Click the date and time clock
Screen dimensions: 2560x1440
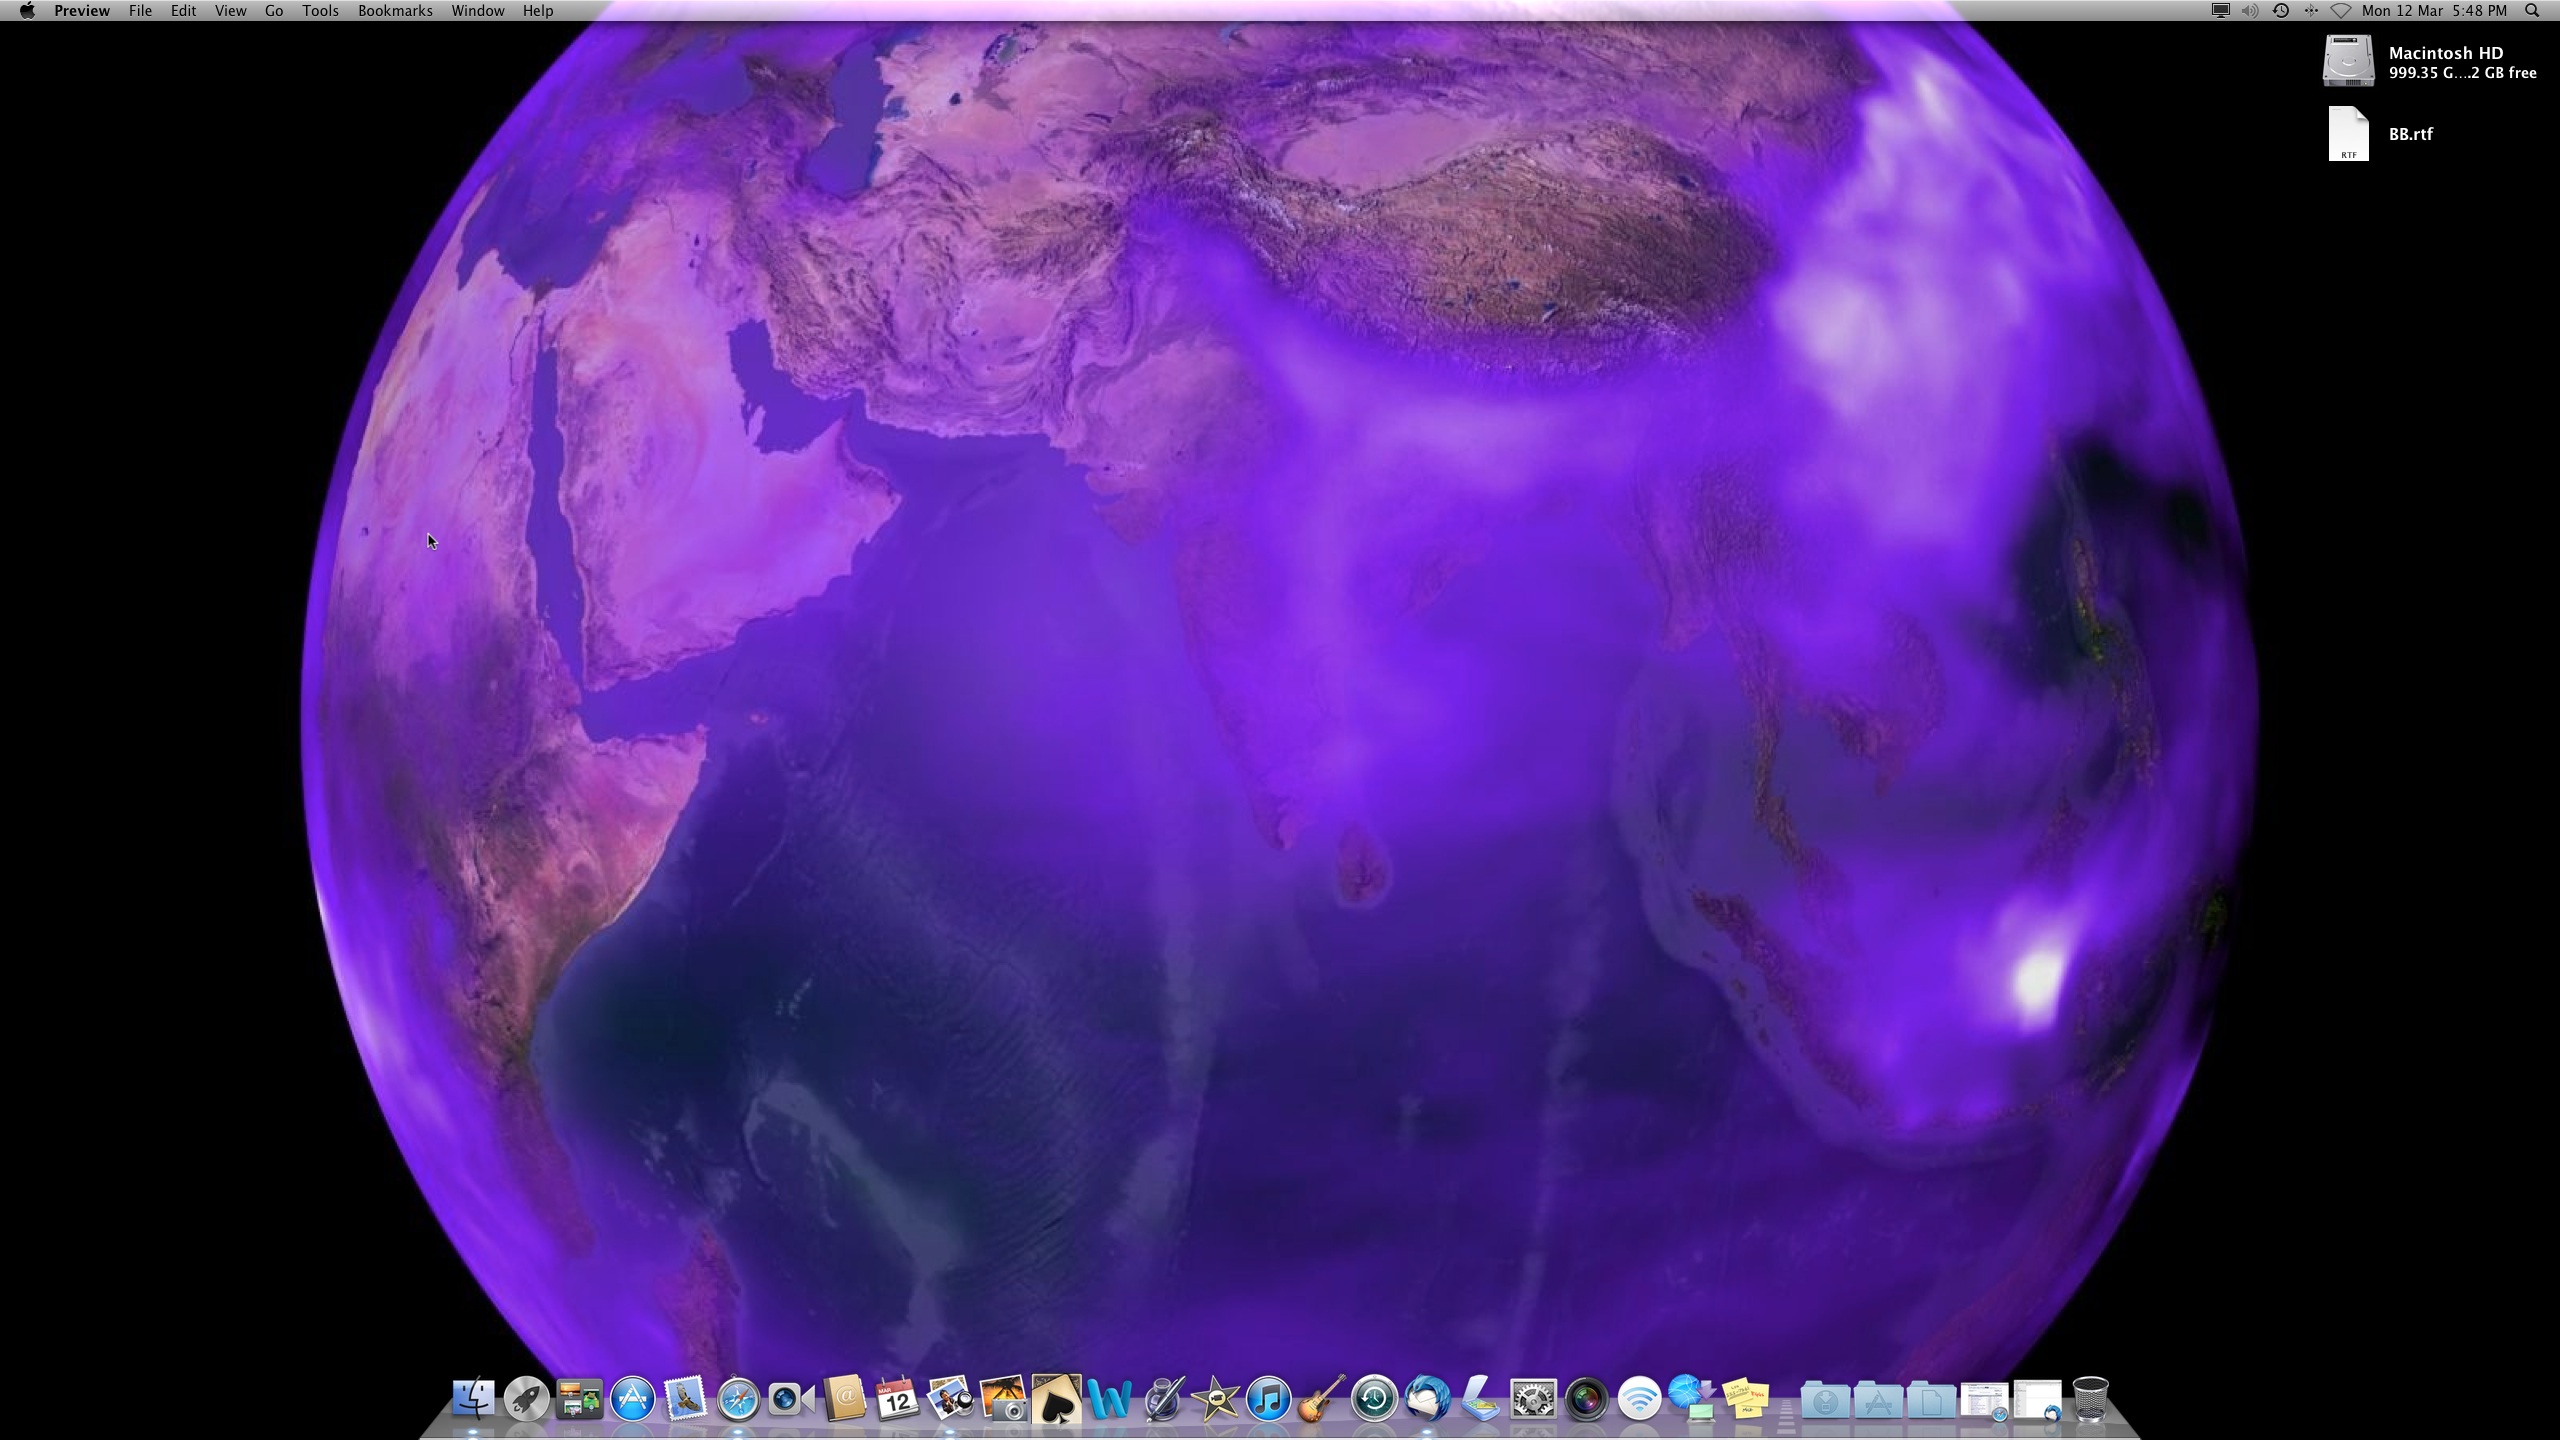click(x=2434, y=11)
